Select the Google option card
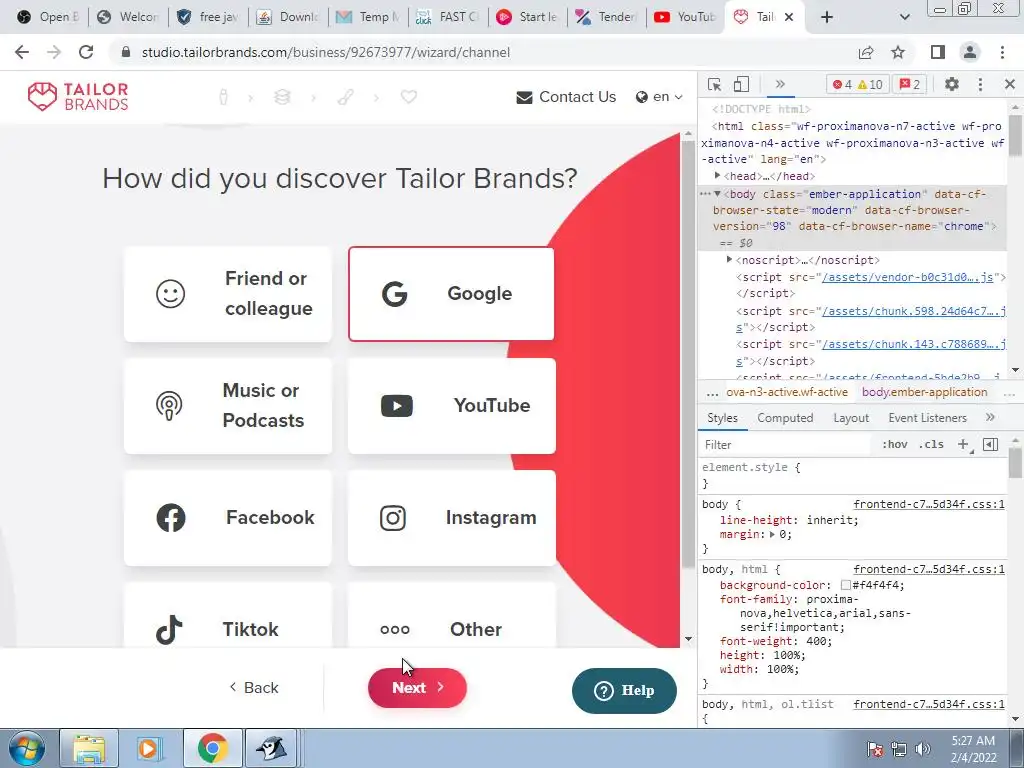Image resolution: width=1024 pixels, height=768 pixels. click(451, 294)
